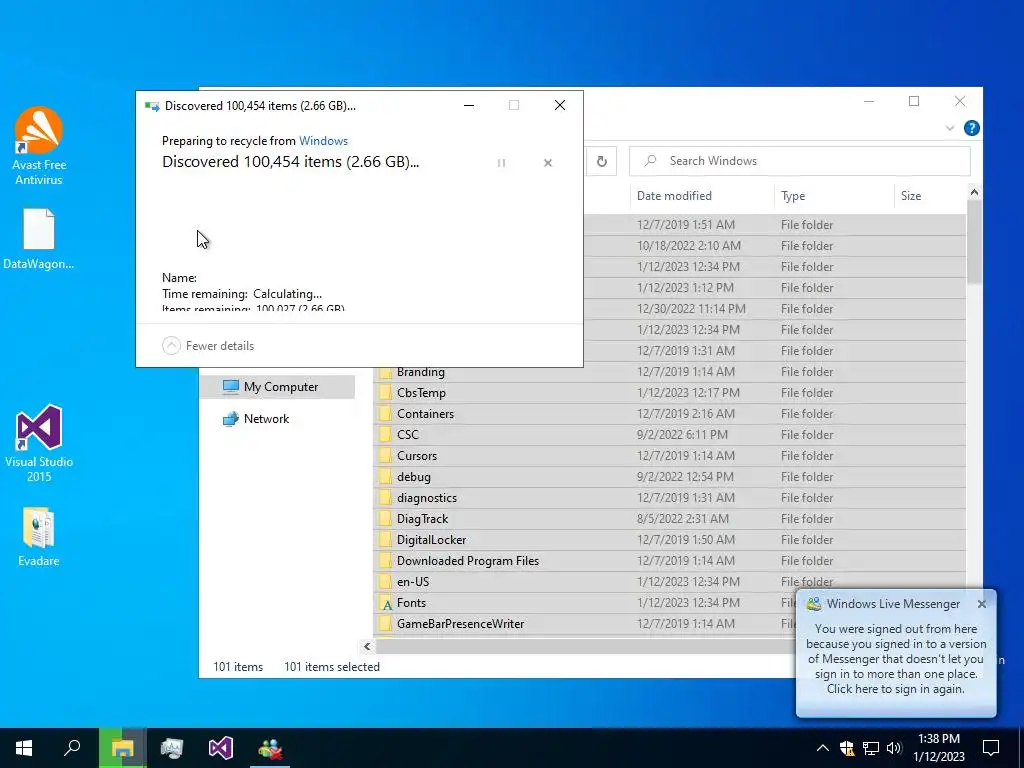The image size is (1024, 768).
Task: Open Visual Studio 2015 desktop shortcut
Action: [x=39, y=443]
